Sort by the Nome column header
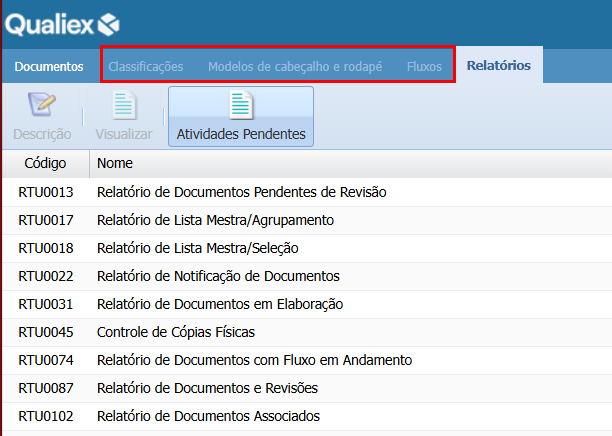612x436 pixels. pos(115,163)
